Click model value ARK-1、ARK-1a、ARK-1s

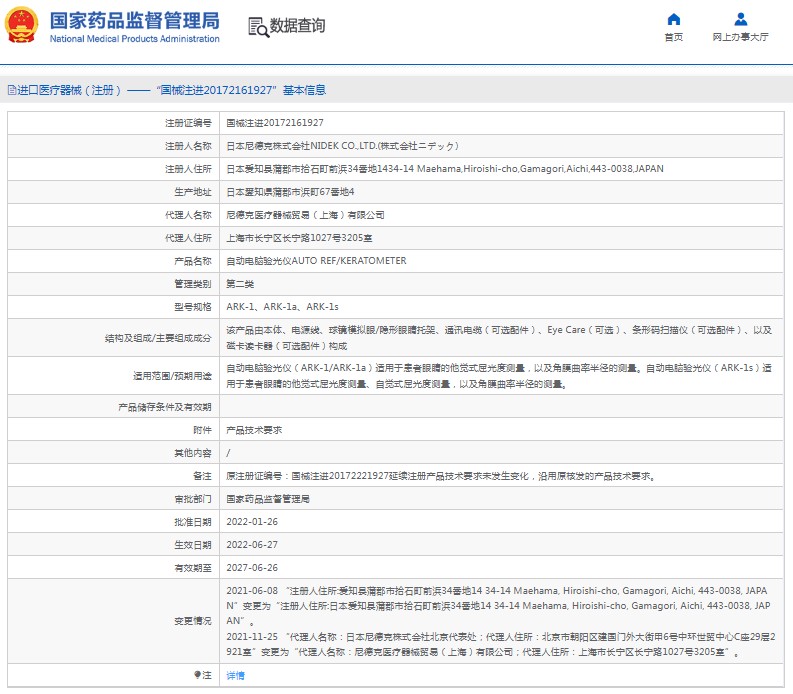pyautogui.click(x=282, y=307)
